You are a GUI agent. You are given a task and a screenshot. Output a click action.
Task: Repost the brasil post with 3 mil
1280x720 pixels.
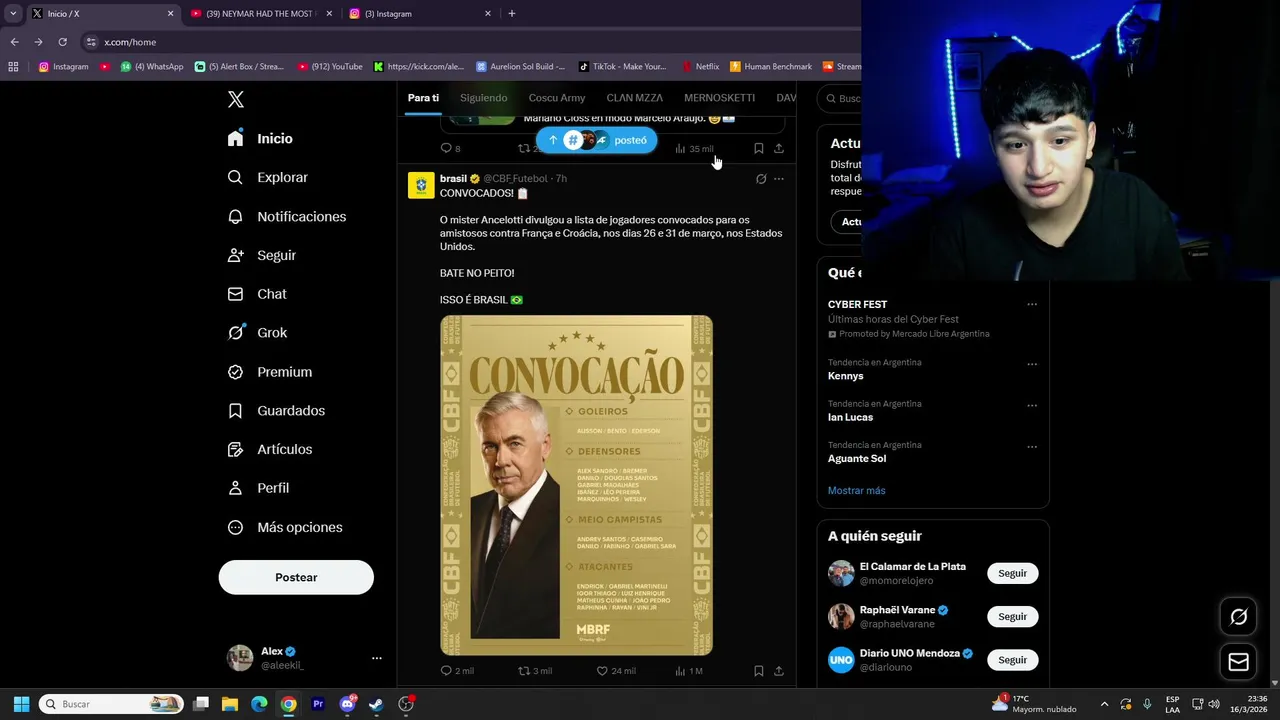(x=535, y=671)
